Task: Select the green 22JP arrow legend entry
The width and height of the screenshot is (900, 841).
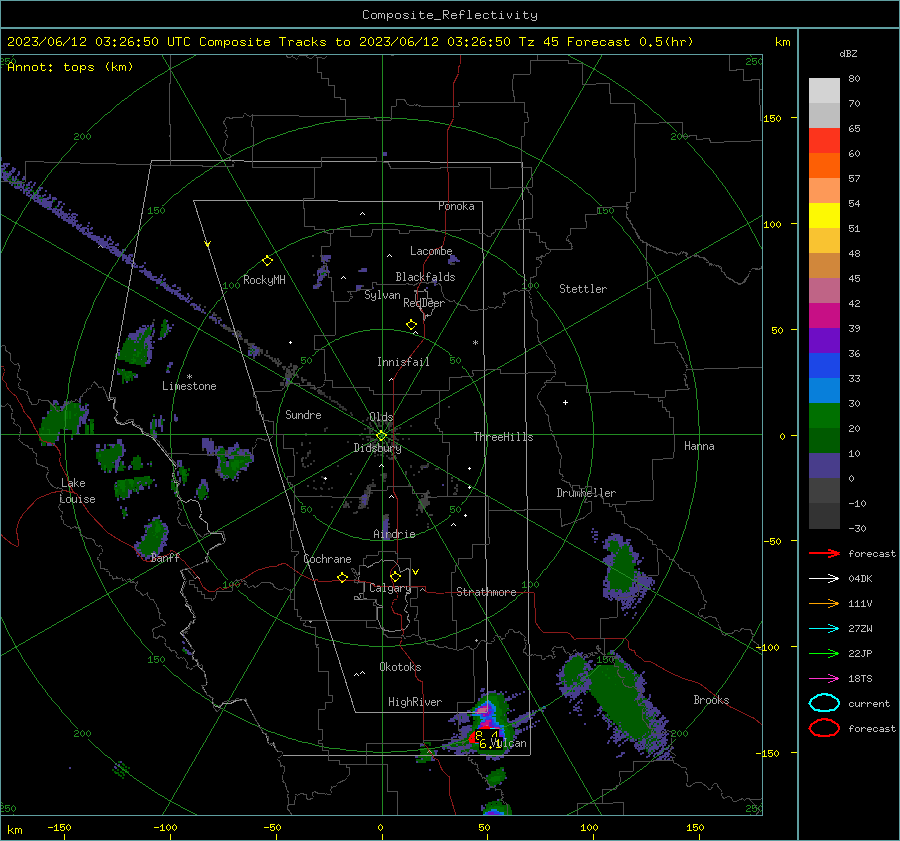Action: (x=824, y=653)
